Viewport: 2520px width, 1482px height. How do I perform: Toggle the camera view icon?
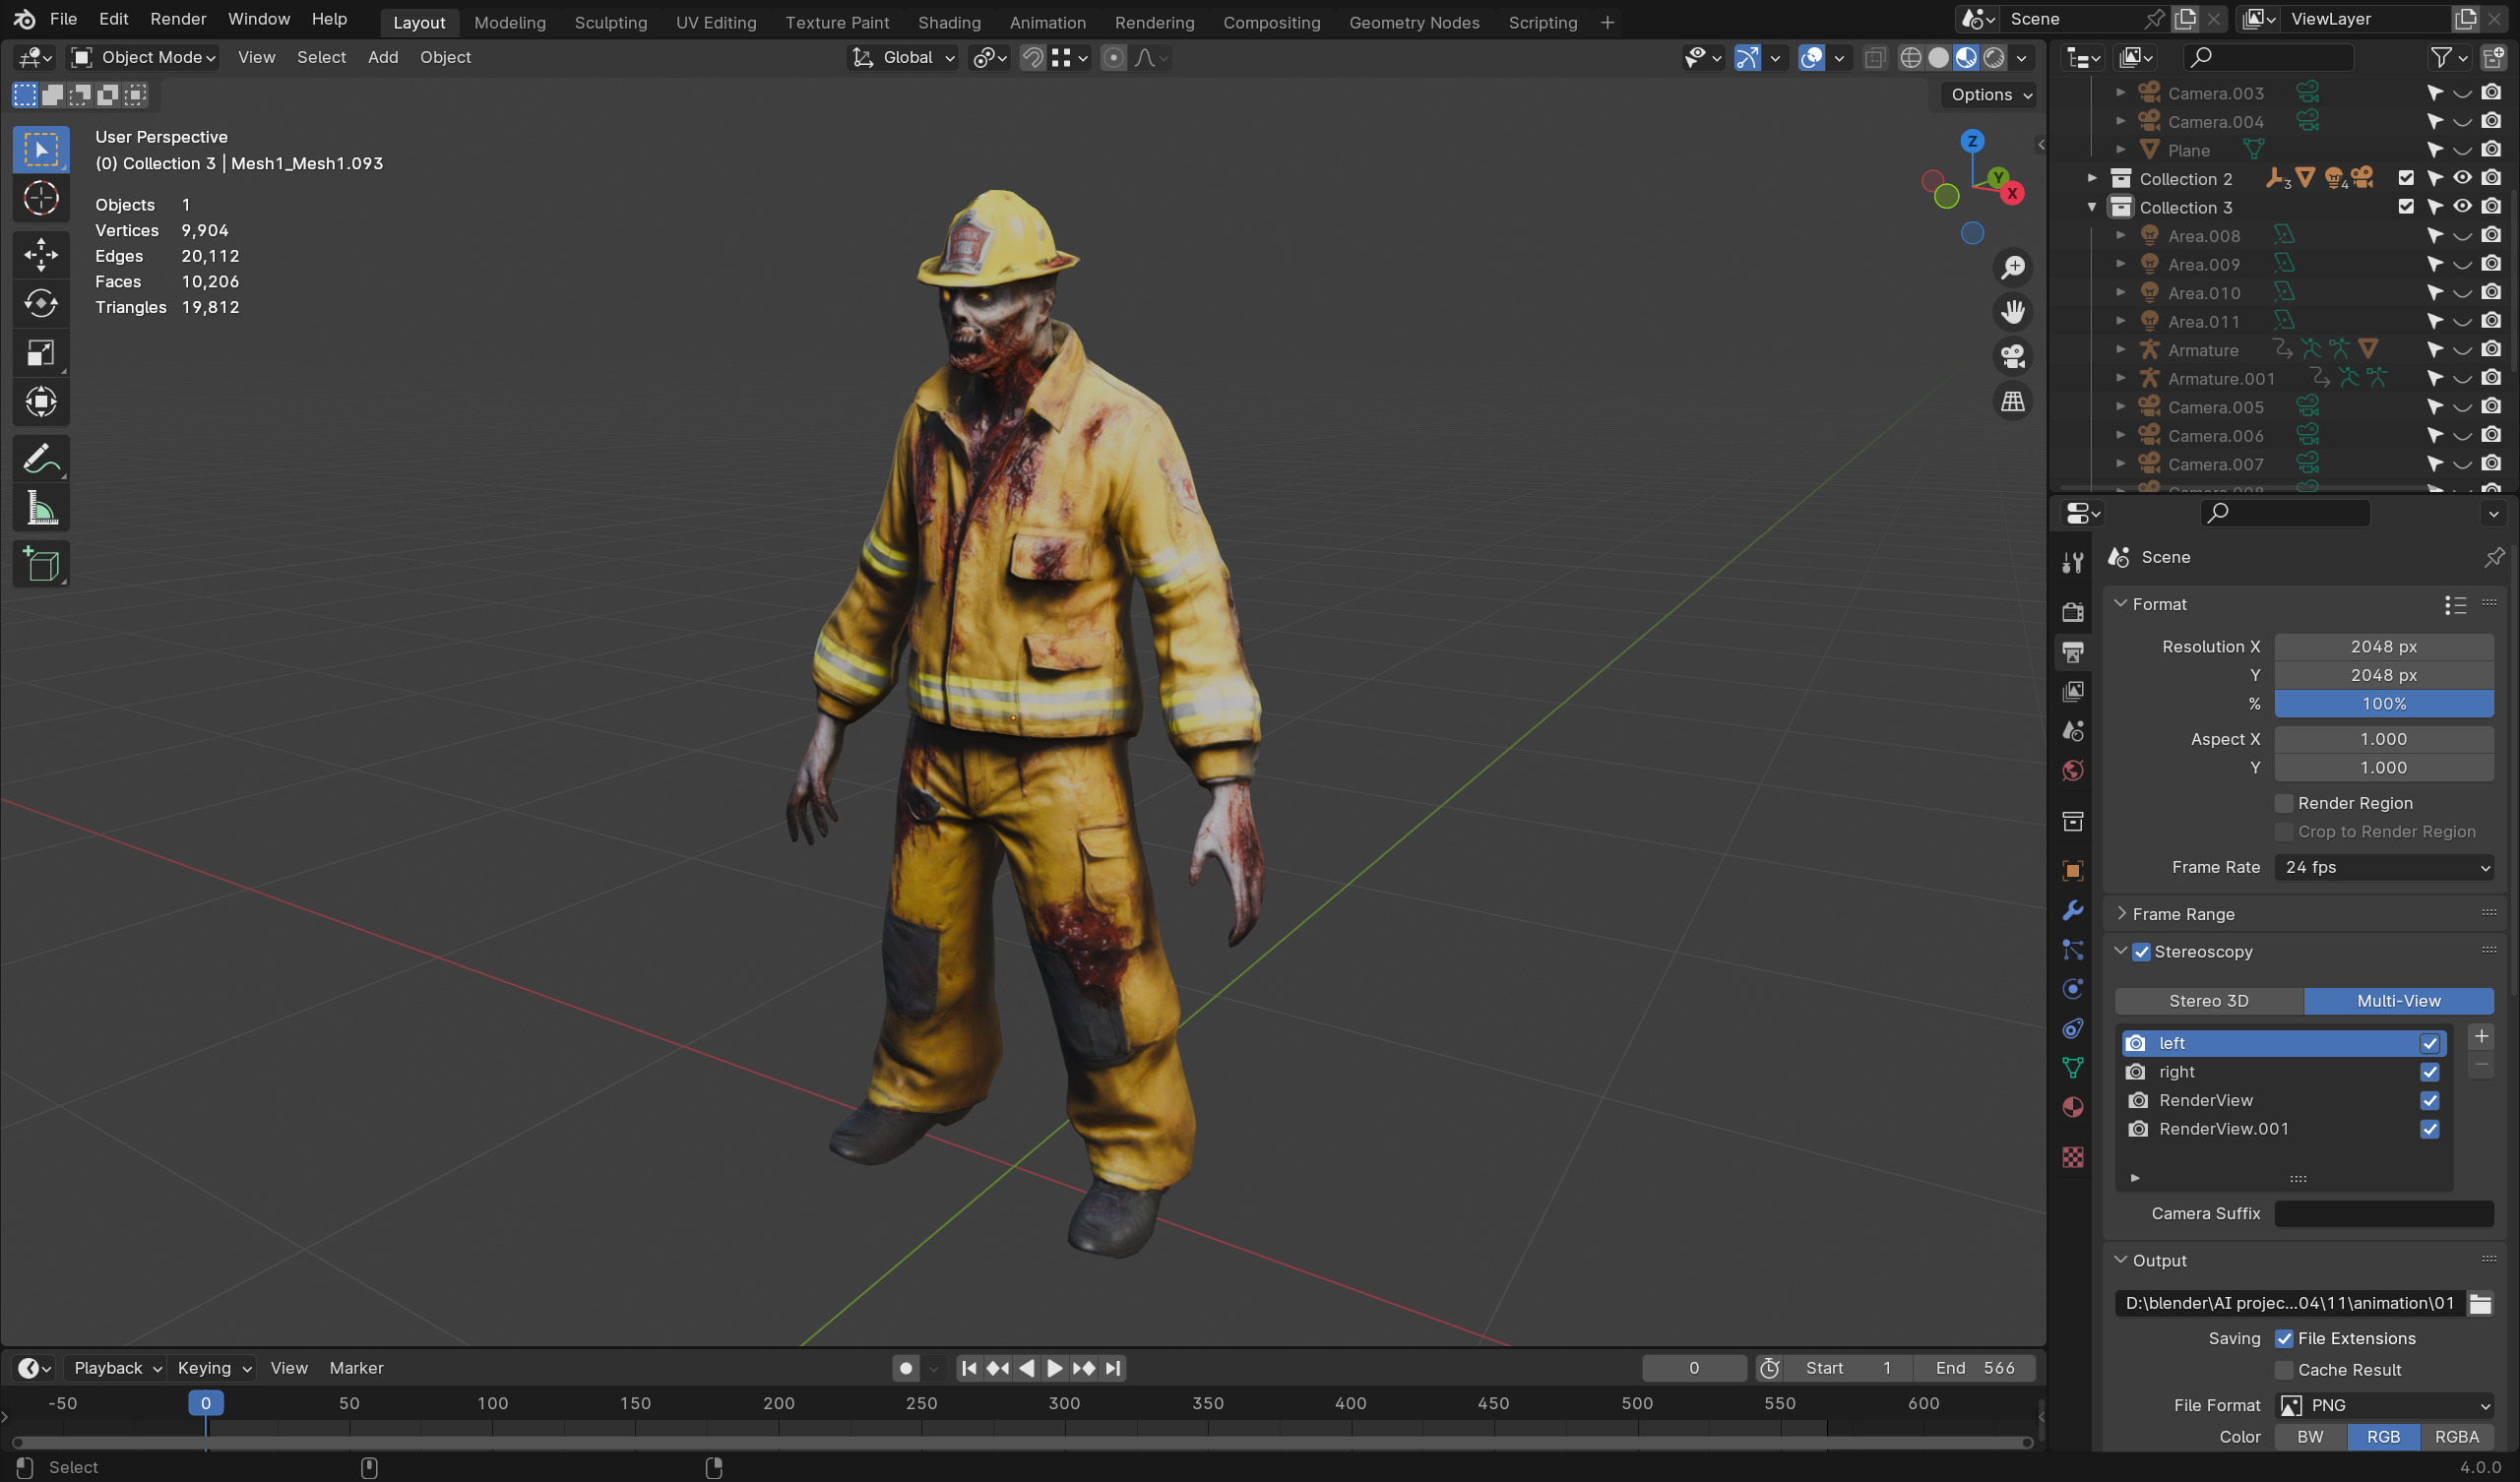point(2012,357)
